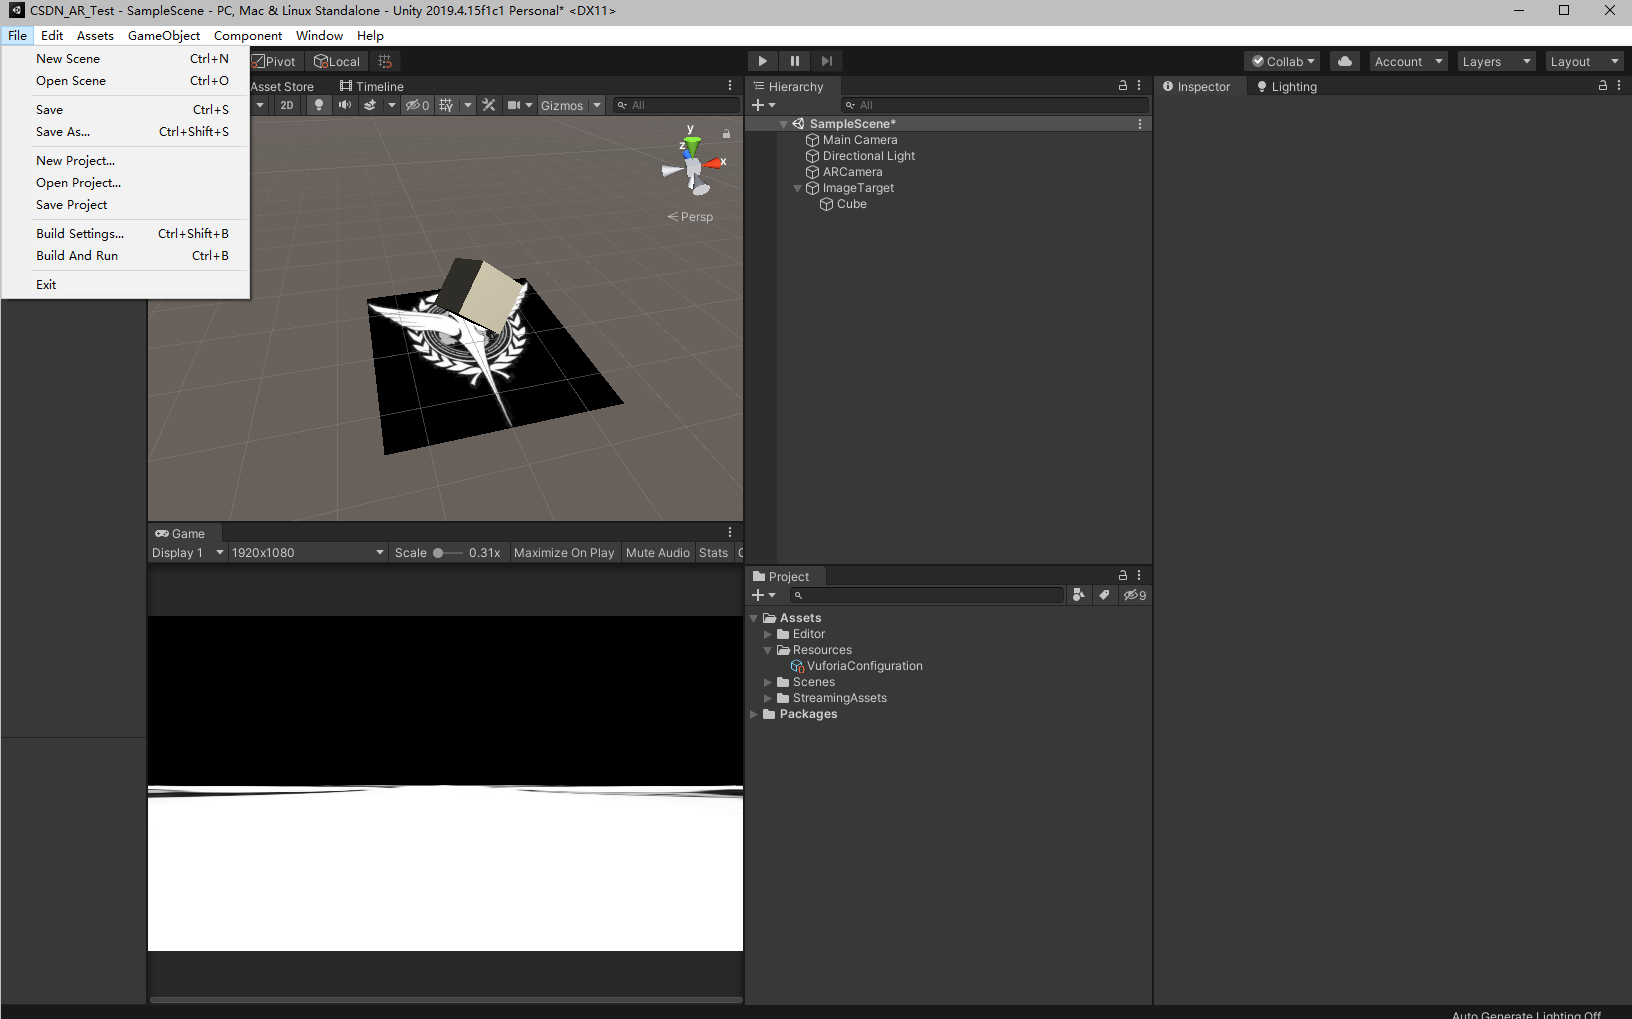This screenshot has height=1019, width=1632.
Task: Select the 2D view mode icon
Action: [287, 104]
